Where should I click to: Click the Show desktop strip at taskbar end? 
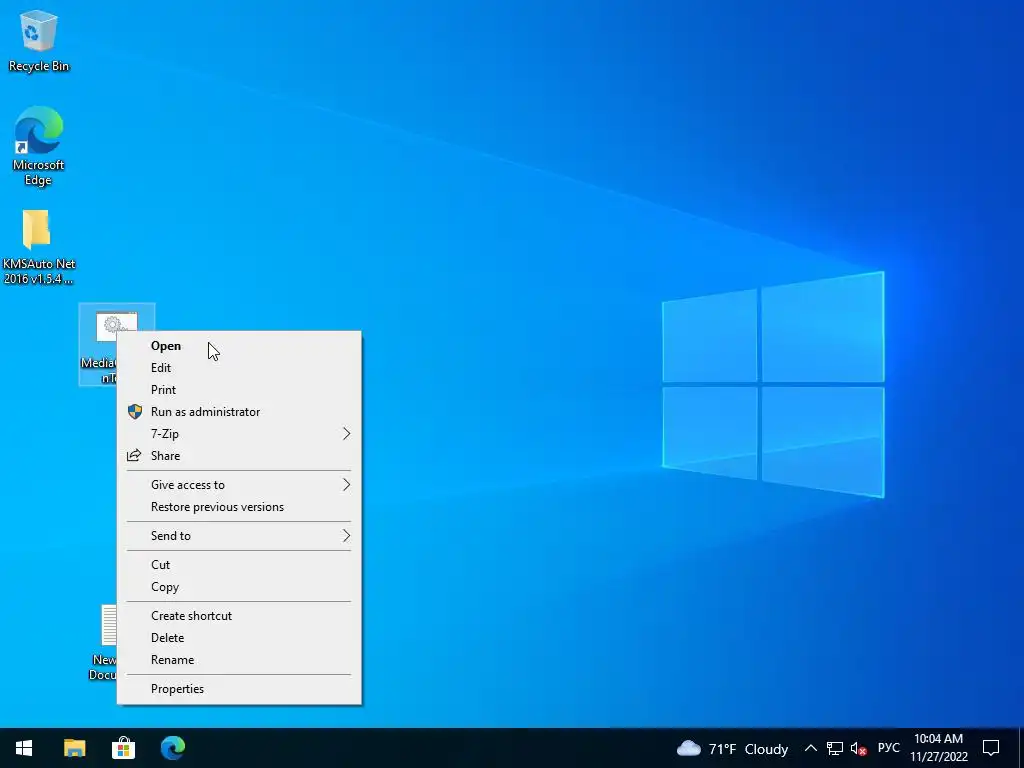(x=1021, y=748)
